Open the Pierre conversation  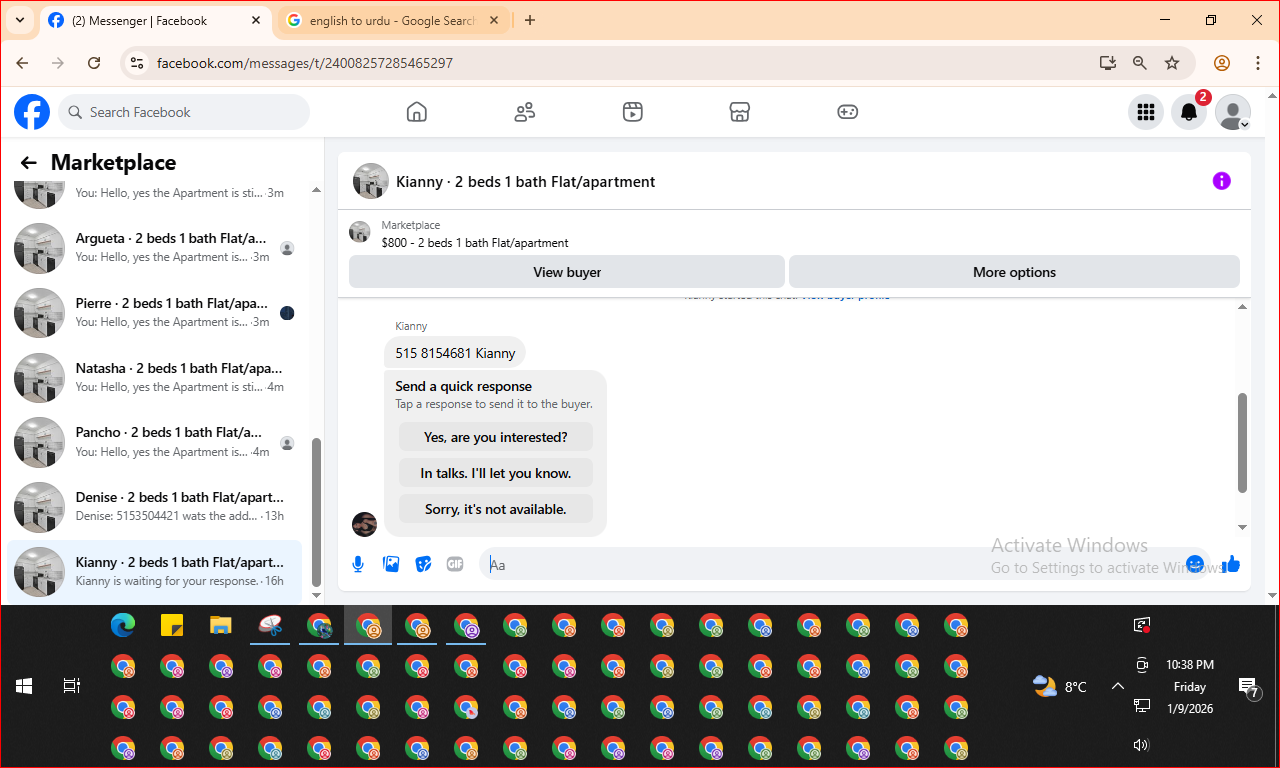156,313
